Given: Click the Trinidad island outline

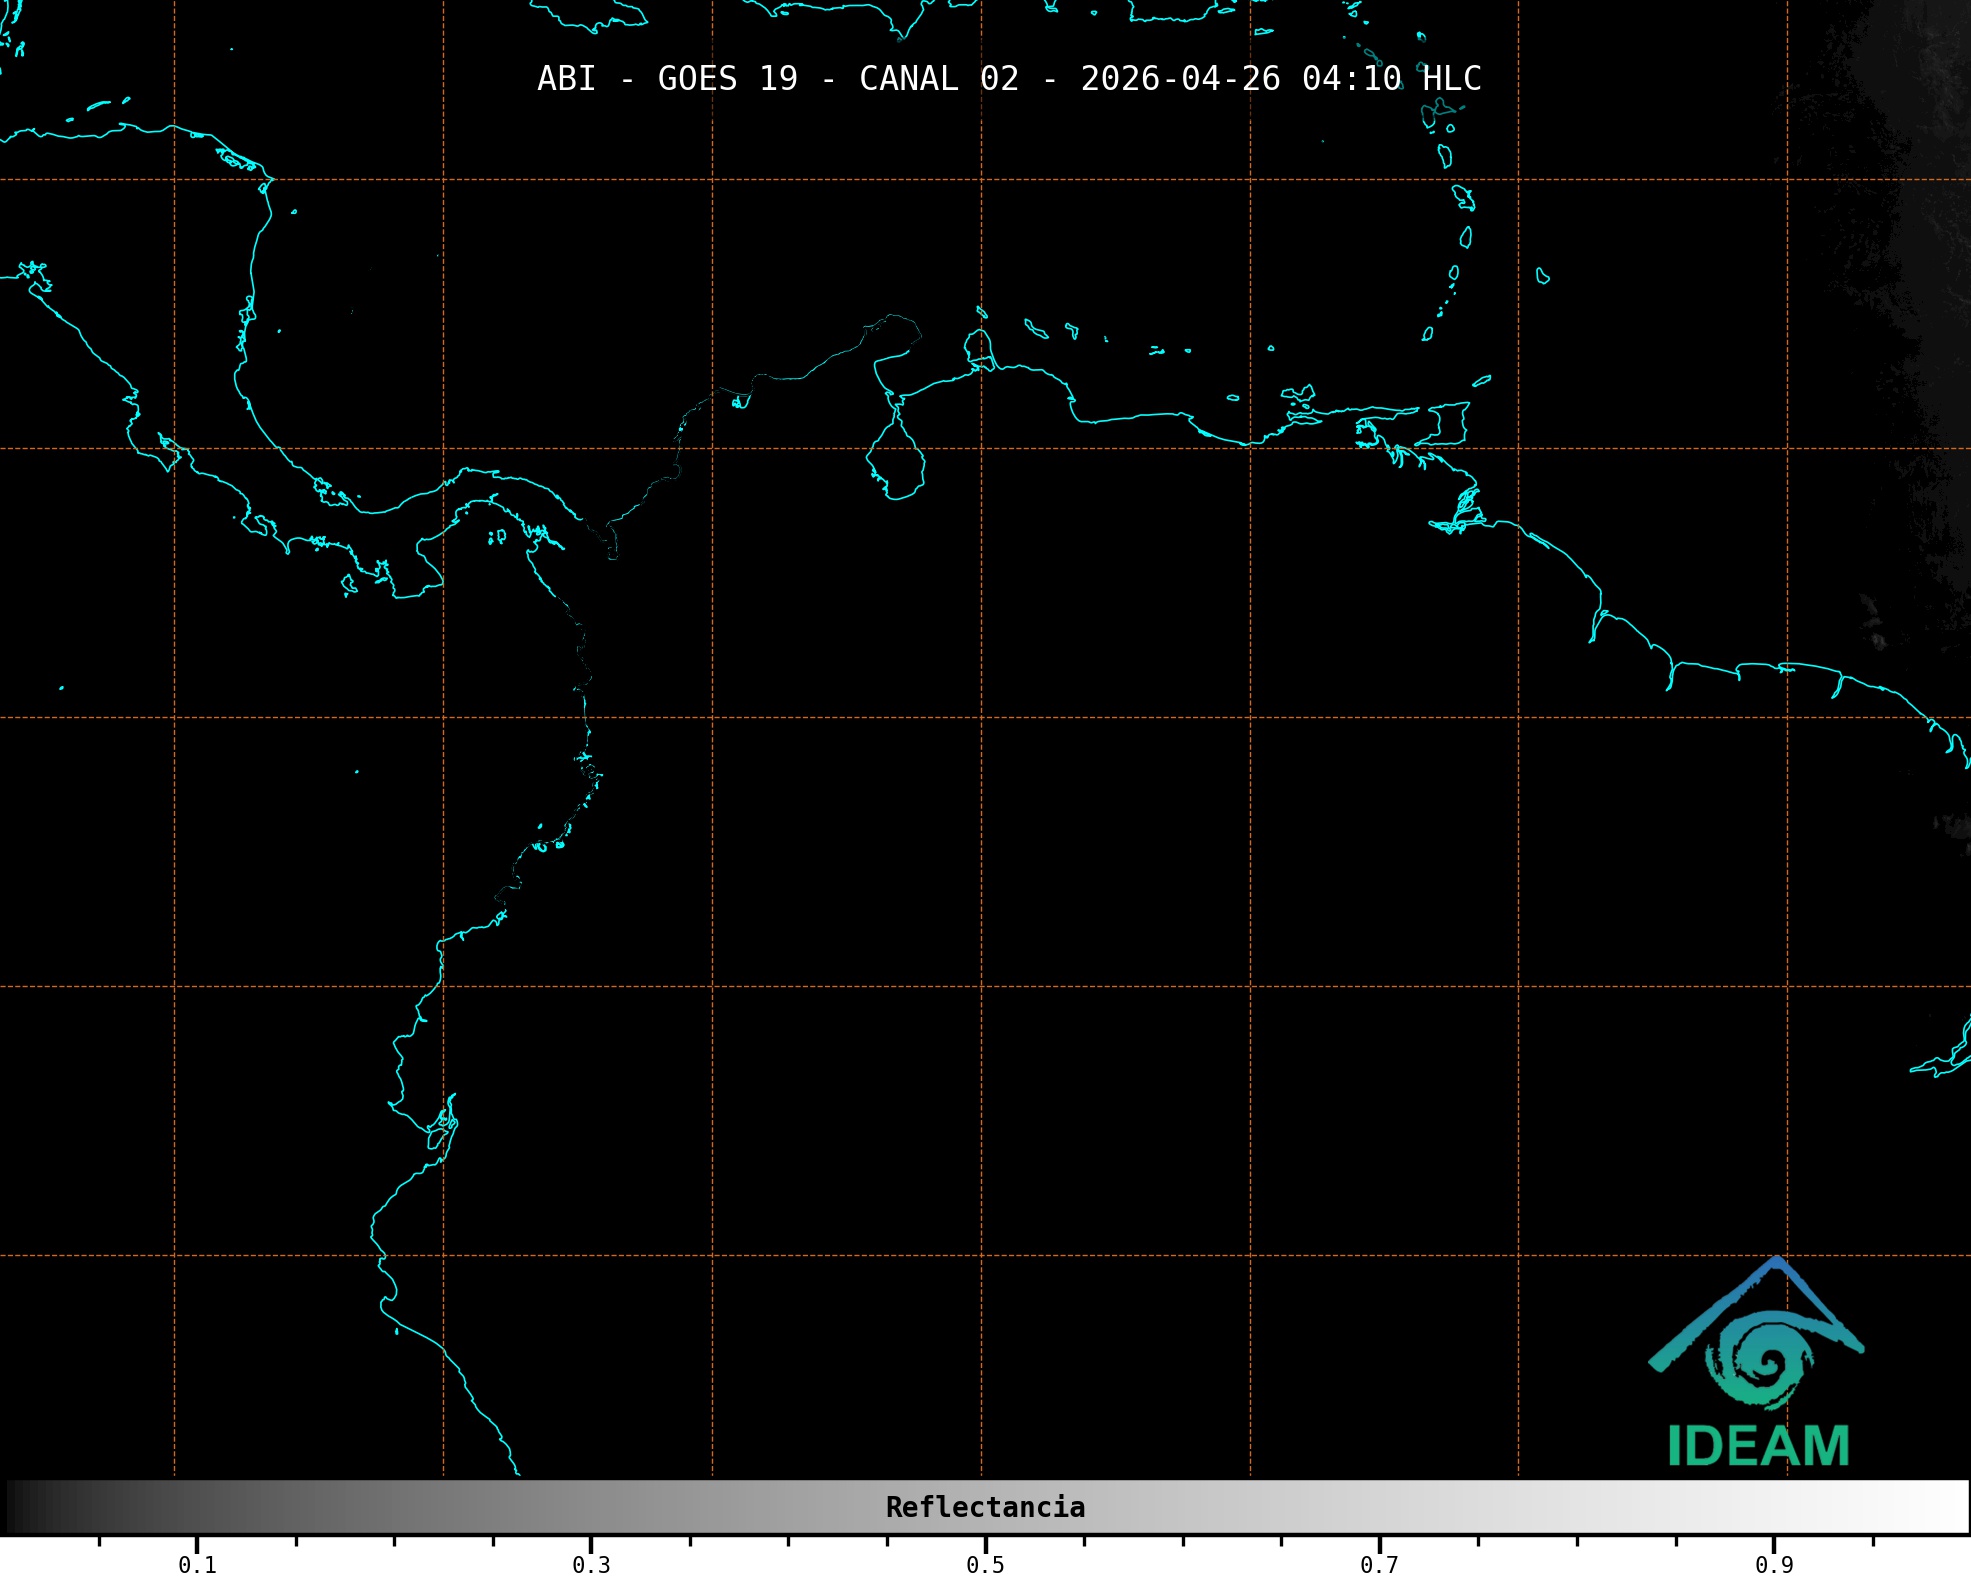Looking at the screenshot, I should click(x=1448, y=423).
